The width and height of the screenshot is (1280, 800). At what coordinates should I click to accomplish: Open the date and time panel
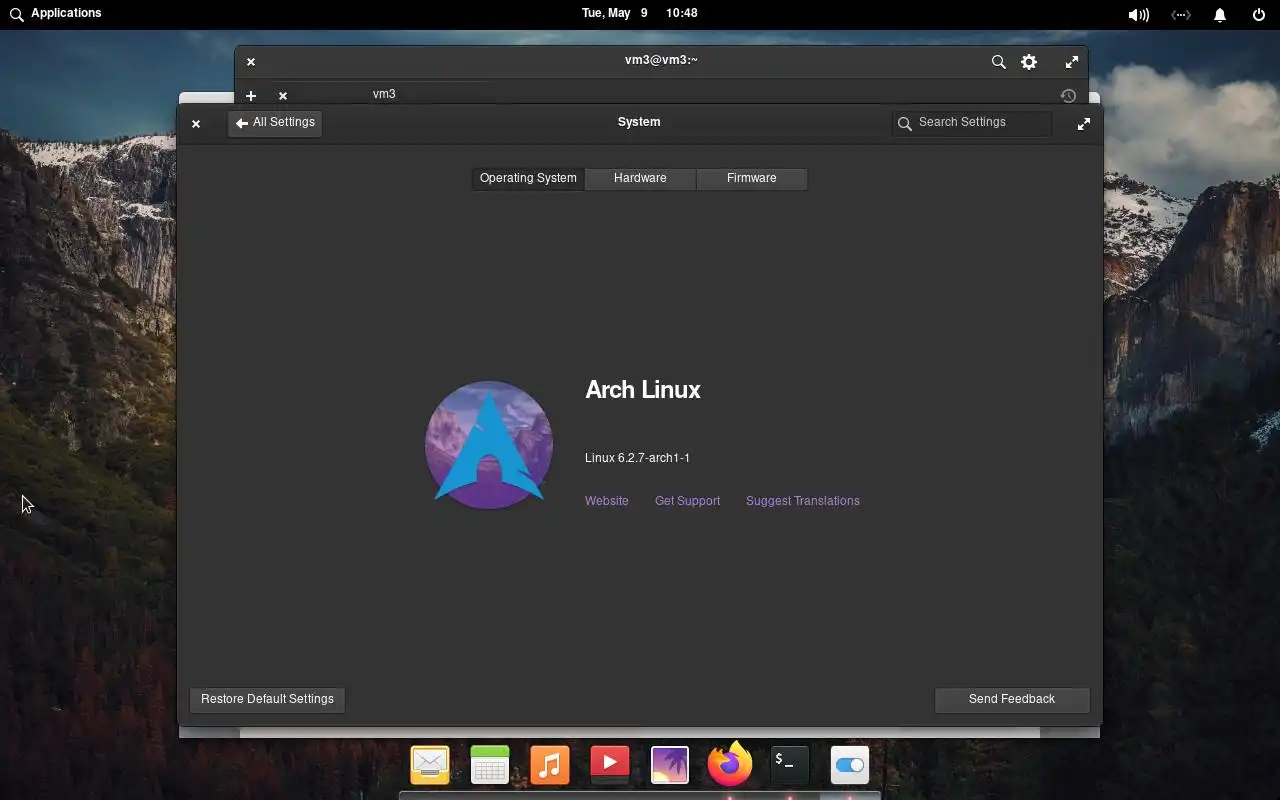point(640,14)
